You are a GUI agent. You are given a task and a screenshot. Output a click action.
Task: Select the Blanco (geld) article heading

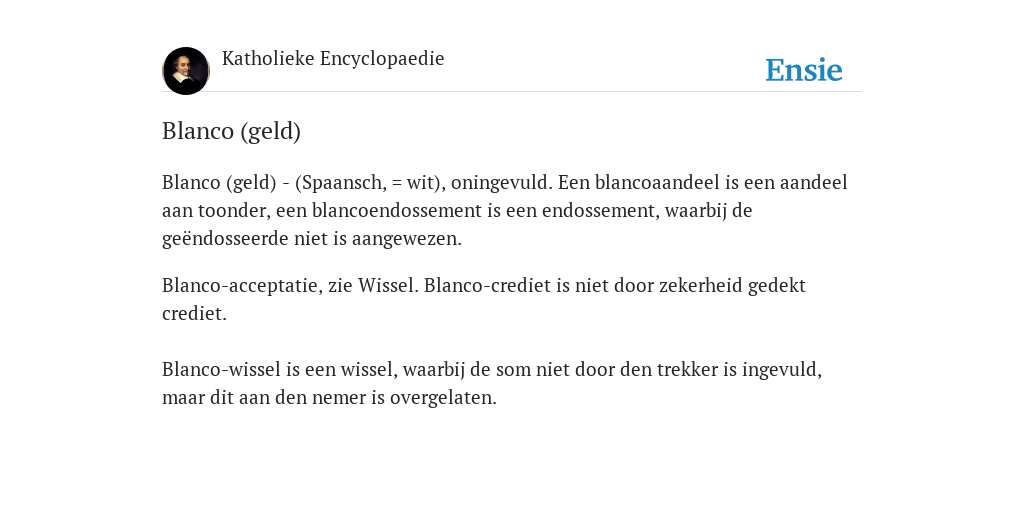coord(231,131)
